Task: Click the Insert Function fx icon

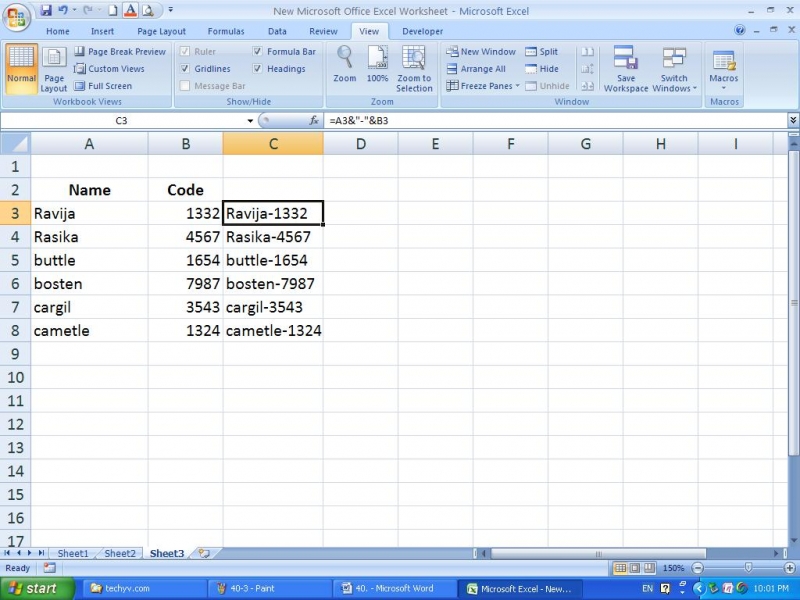Action: click(314, 120)
